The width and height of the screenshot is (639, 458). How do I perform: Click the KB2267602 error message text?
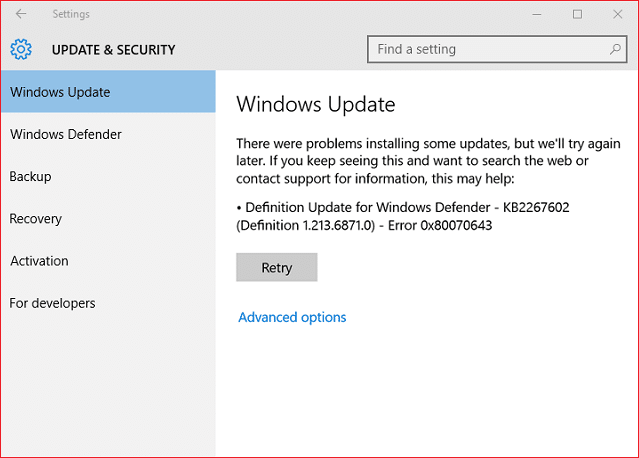pyautogui.click(x=406, y=215)
